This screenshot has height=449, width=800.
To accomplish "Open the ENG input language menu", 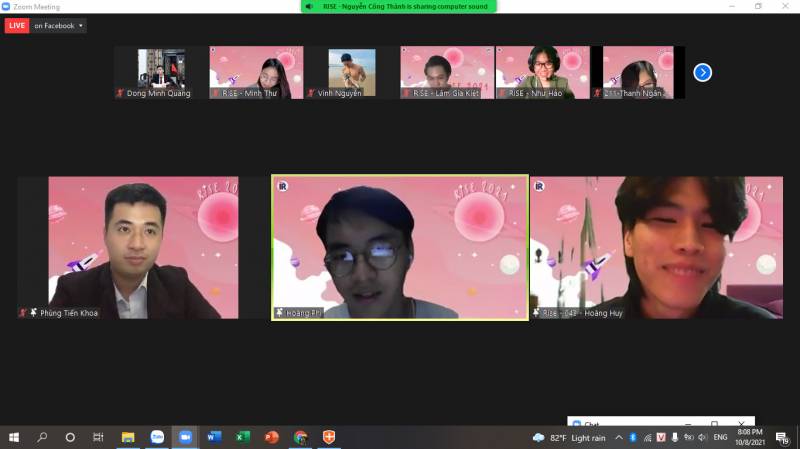I will 720,437.
